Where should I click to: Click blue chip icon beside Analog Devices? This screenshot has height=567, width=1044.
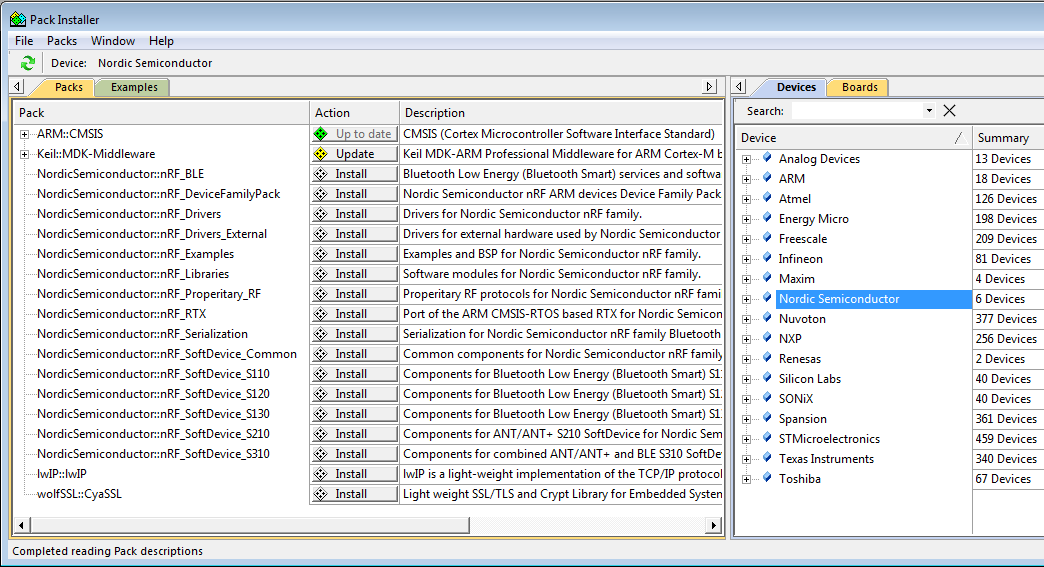click(767, 158)
